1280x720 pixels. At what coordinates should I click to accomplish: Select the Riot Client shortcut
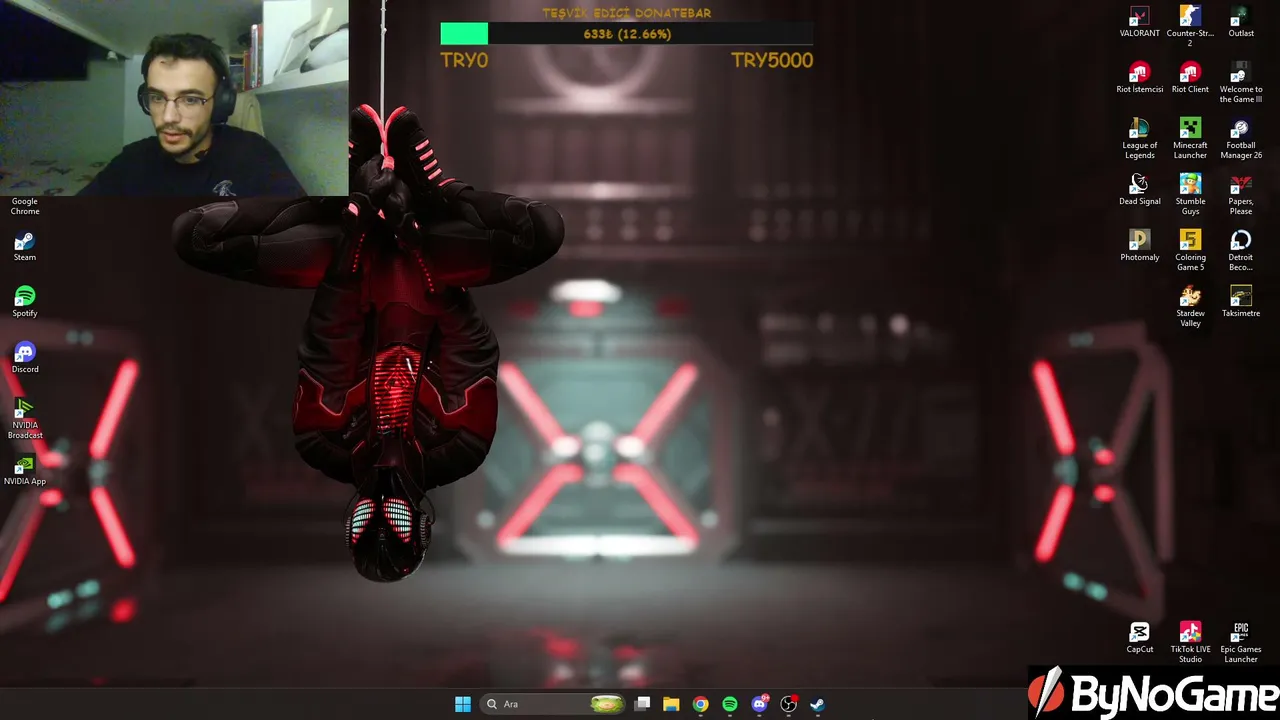coord(1190,78)
